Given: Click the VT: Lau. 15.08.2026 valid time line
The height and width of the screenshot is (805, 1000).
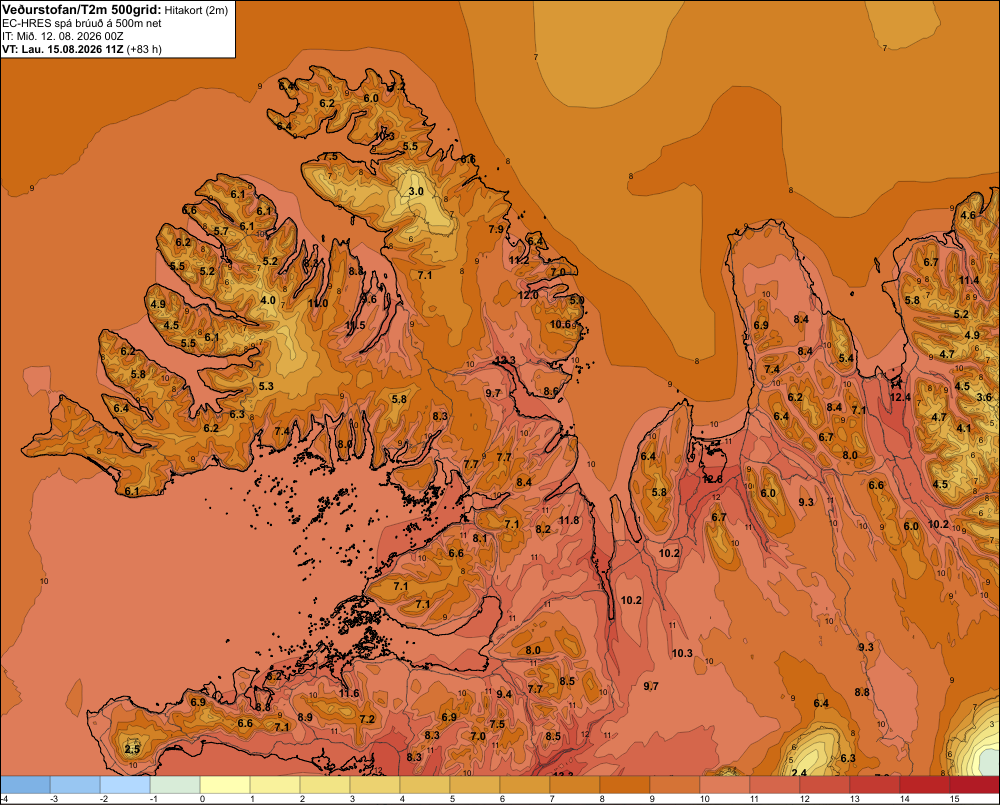Looking at the screenshot, I should (x=82, y=49).
